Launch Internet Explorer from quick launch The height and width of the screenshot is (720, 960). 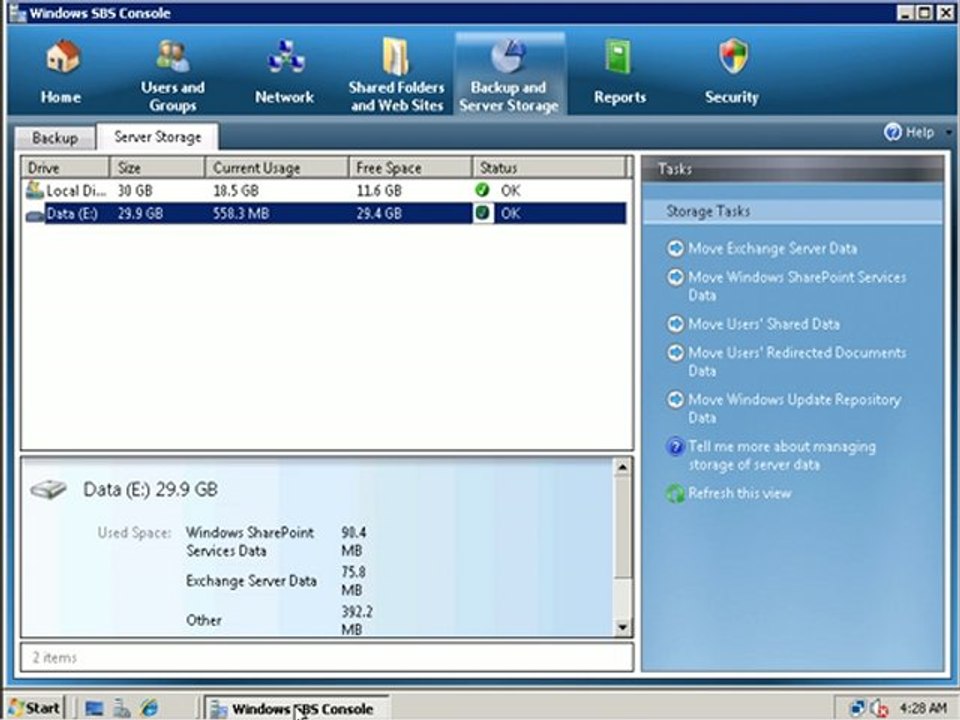tap(149, 708)
